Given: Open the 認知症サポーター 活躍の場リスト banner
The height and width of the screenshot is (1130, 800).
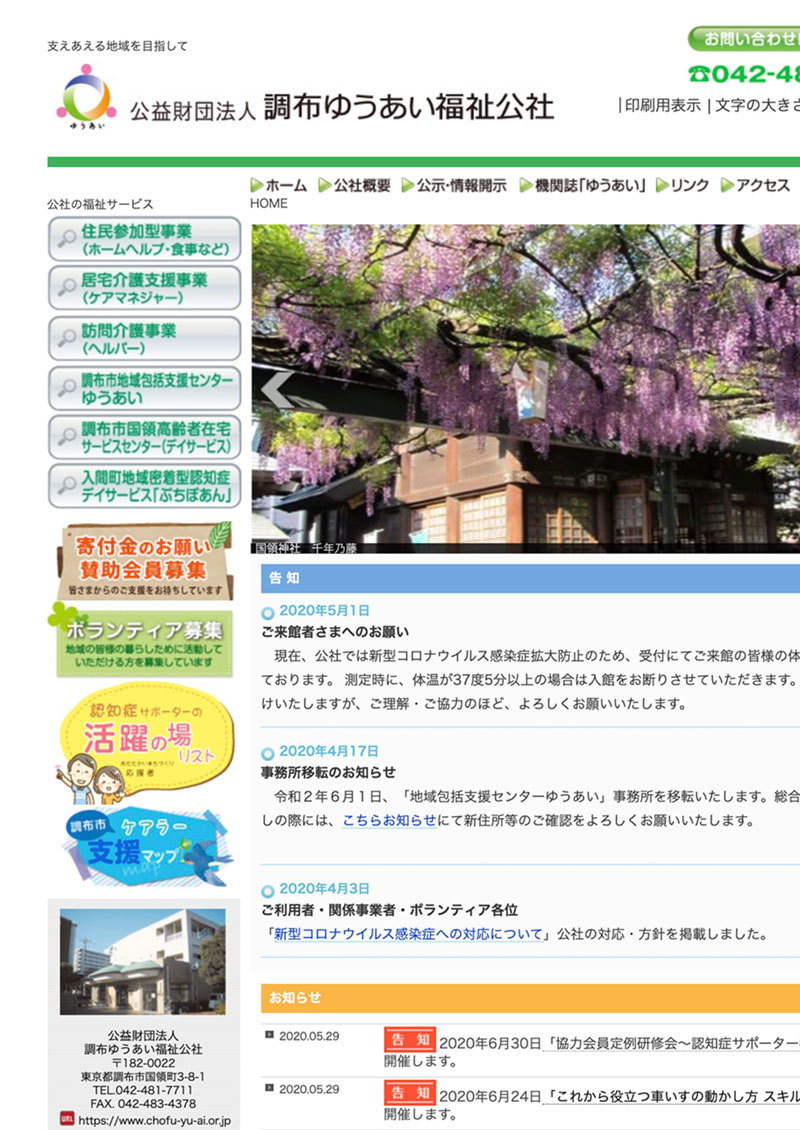Looking at the screenshot, I should click(145, 744).
